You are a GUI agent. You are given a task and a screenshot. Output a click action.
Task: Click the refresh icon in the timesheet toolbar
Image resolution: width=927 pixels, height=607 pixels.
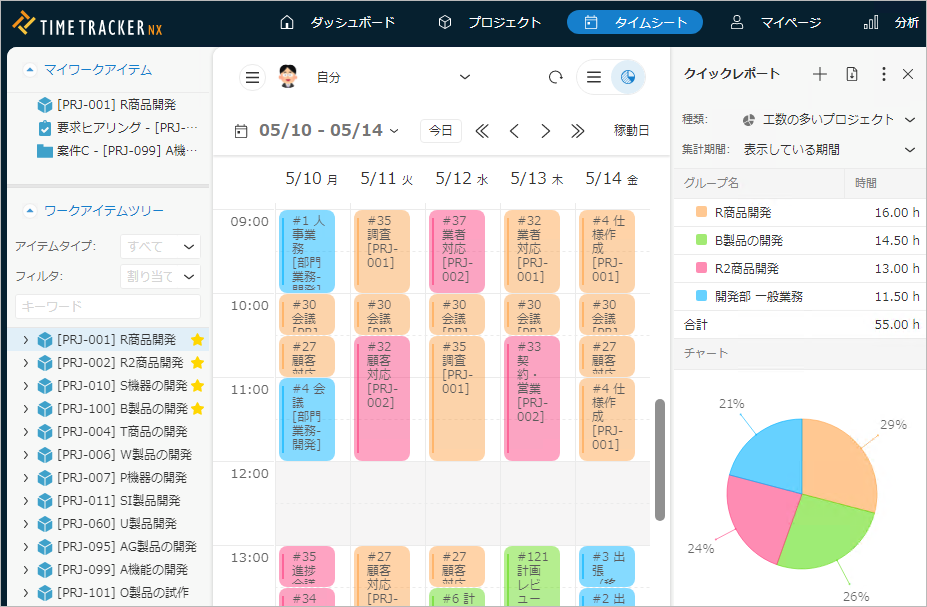point(555,77)
